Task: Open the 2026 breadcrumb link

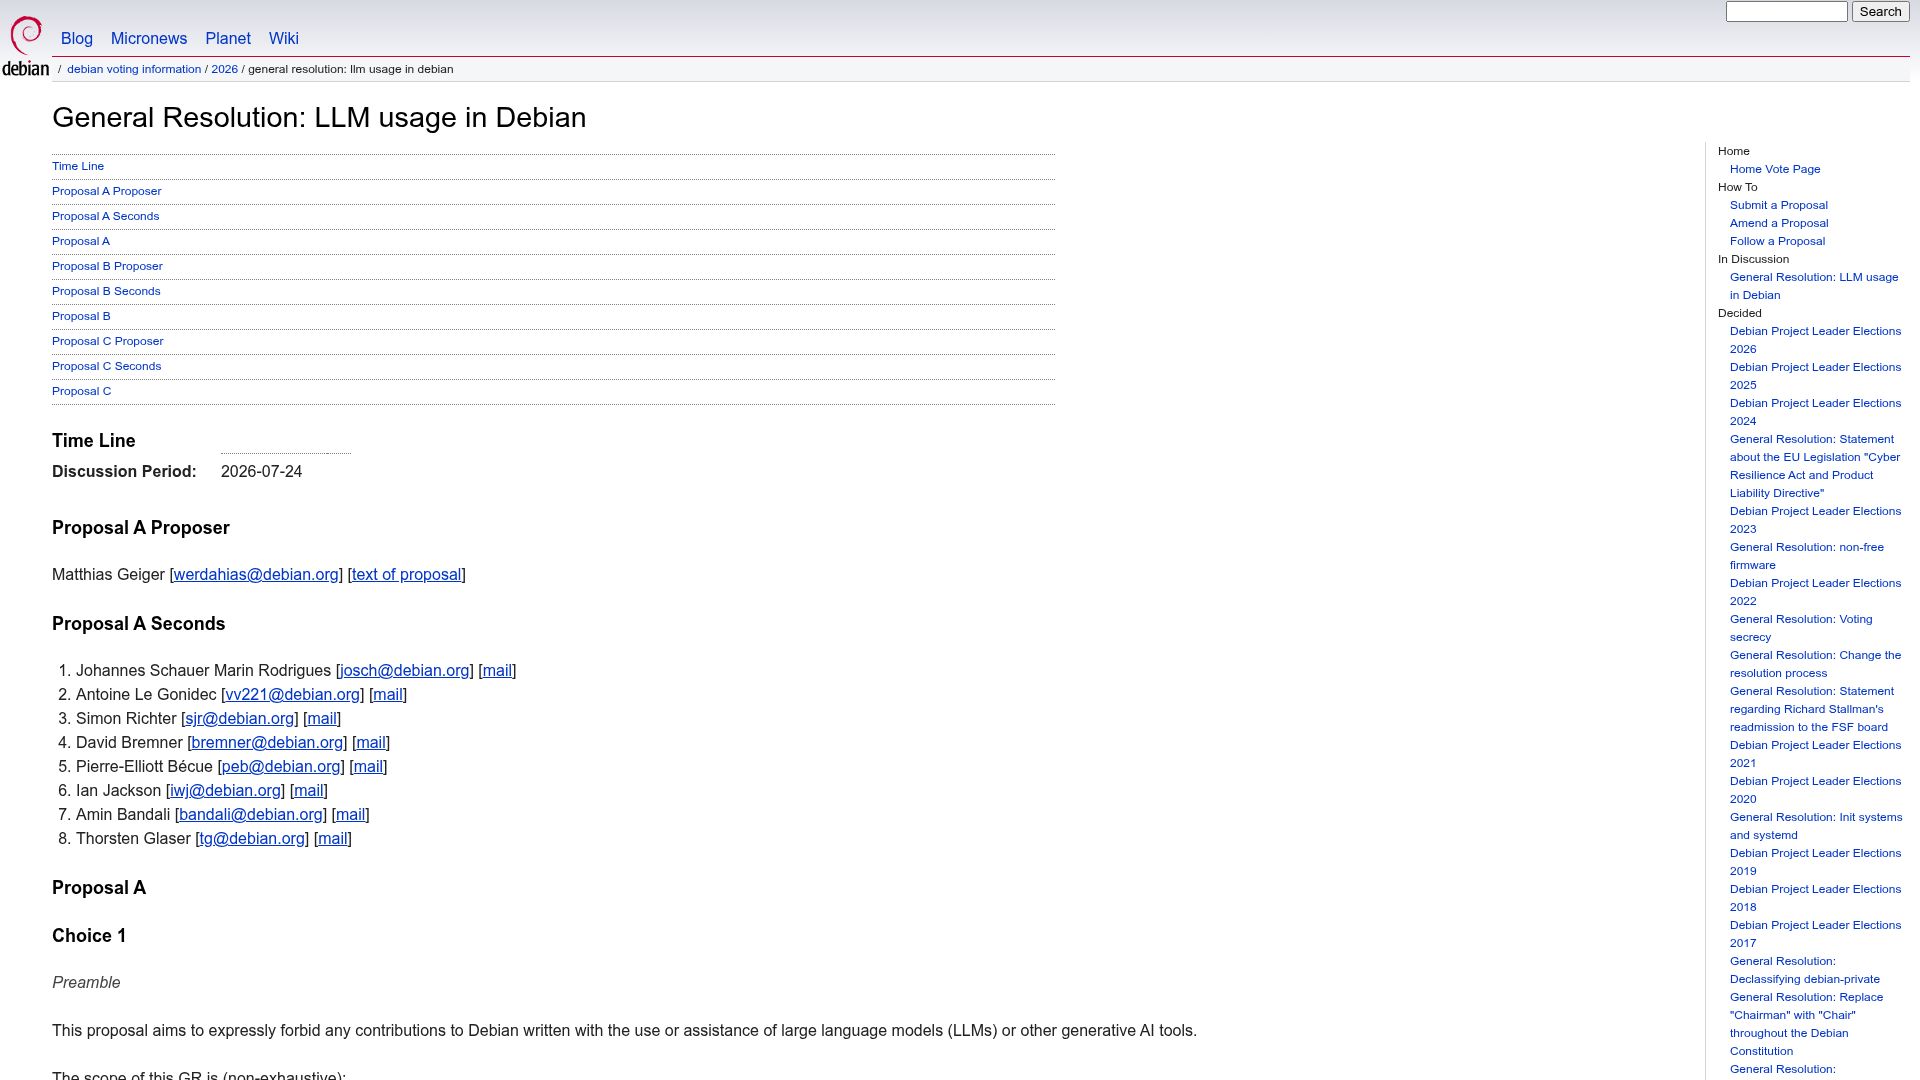Action: 224,69
